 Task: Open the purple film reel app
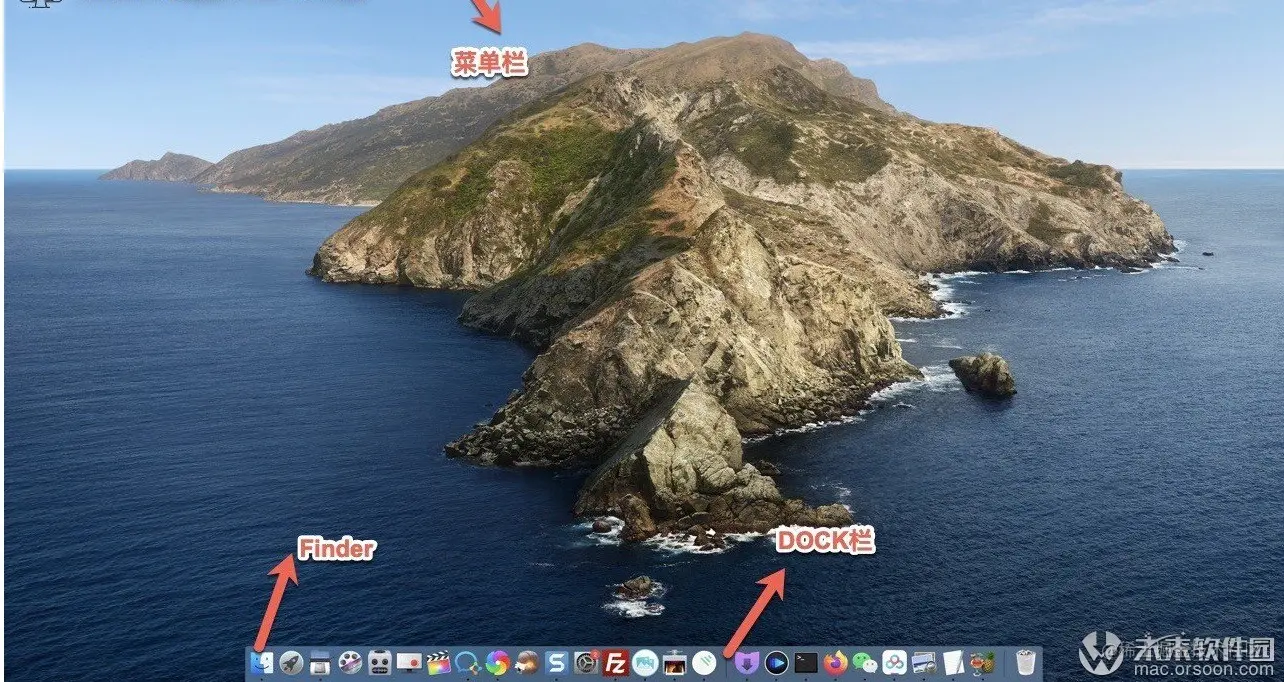click(x=350, y=662)
